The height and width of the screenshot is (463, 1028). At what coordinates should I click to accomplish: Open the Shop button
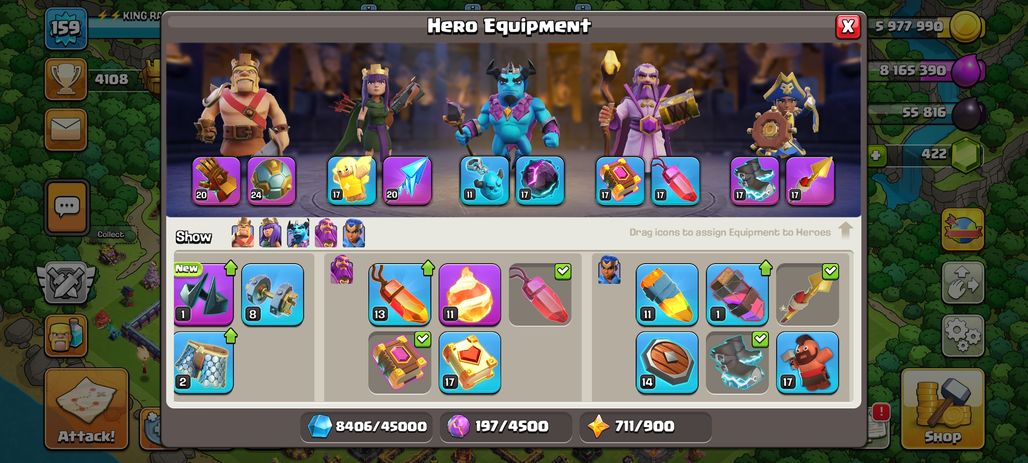(942, 409)
